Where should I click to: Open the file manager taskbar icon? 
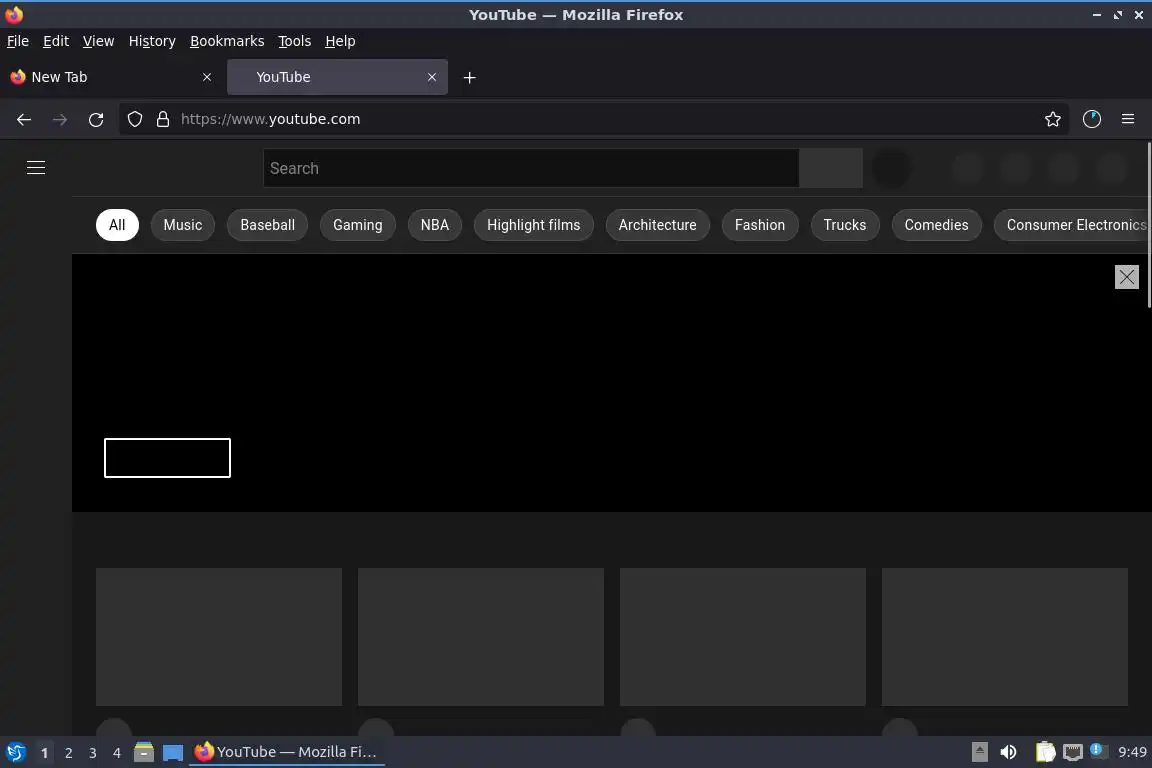click(144, 752)
